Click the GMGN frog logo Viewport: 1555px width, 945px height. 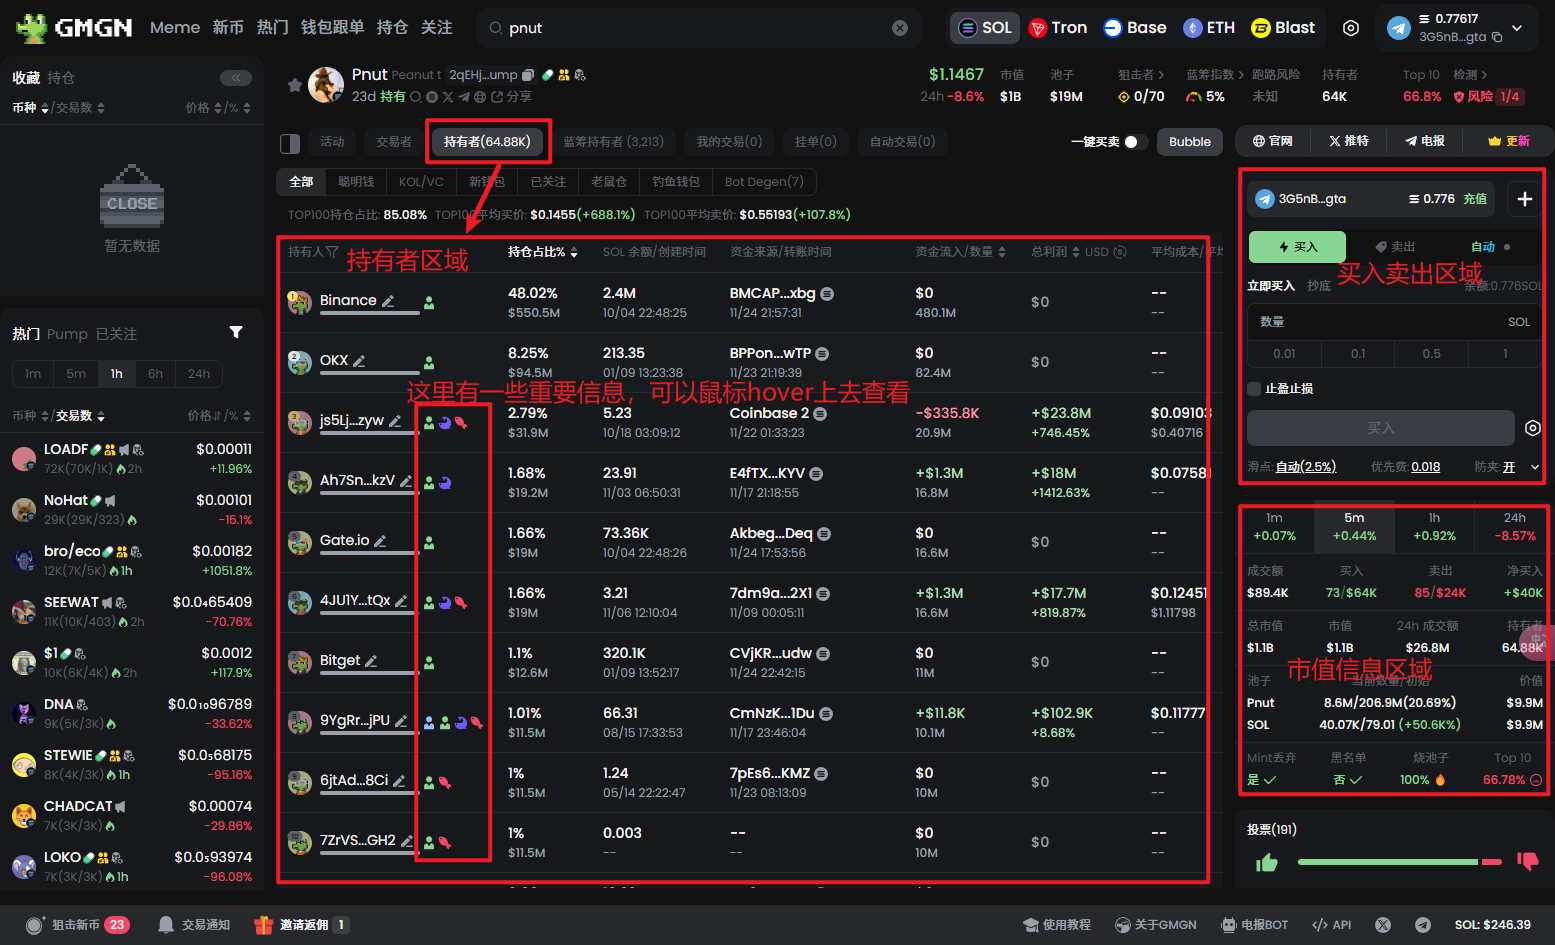click(32, 27)
